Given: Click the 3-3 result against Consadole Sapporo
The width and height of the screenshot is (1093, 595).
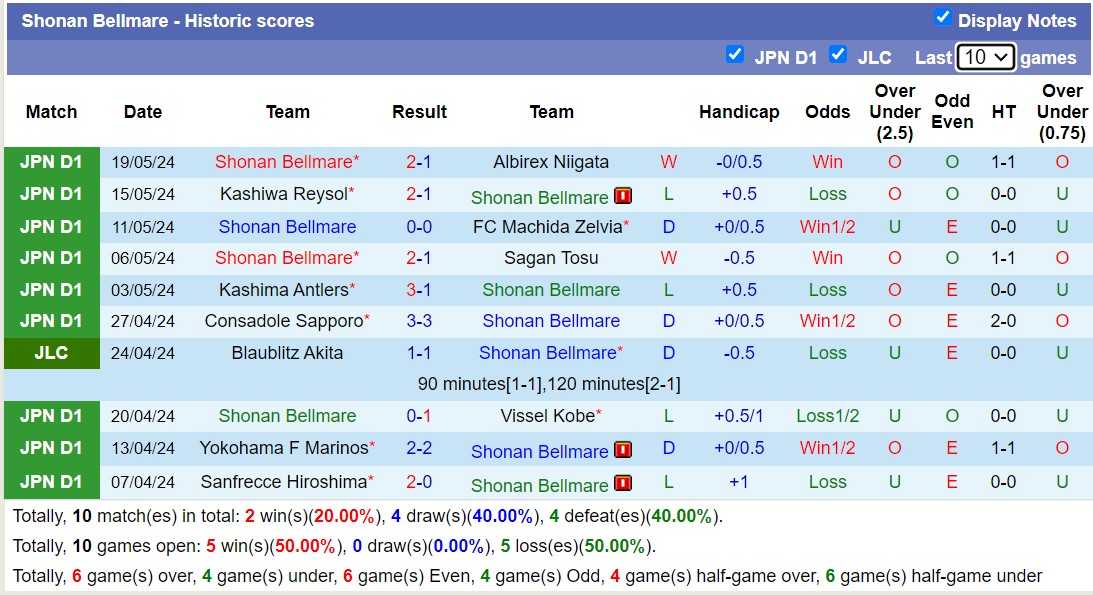Looking at the screenshot, I should pos(419,321).
